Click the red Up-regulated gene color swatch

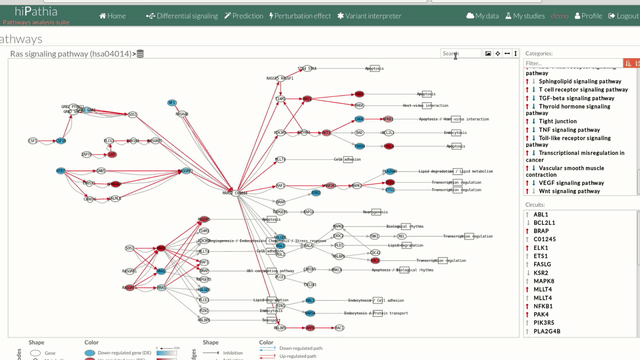click(x=89, y=359)
